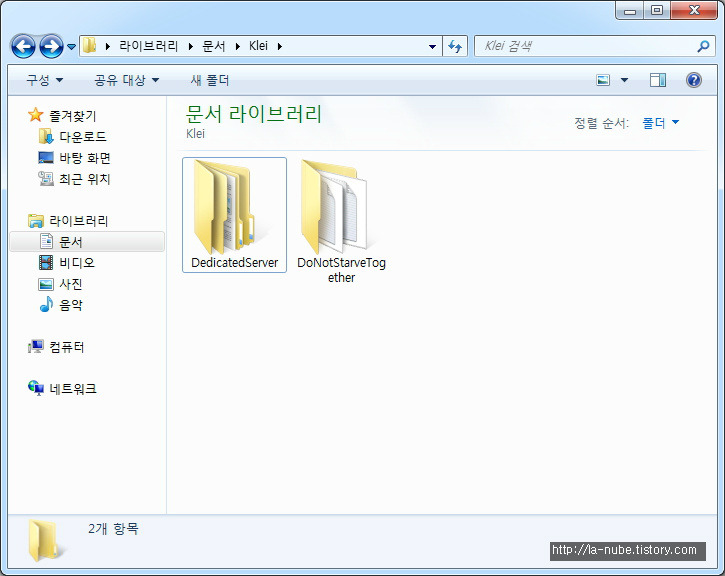This screenshot has height=576, width=725.
Task: Select 라이브러리 in the address bar path
Action: [x=148, y=46]
